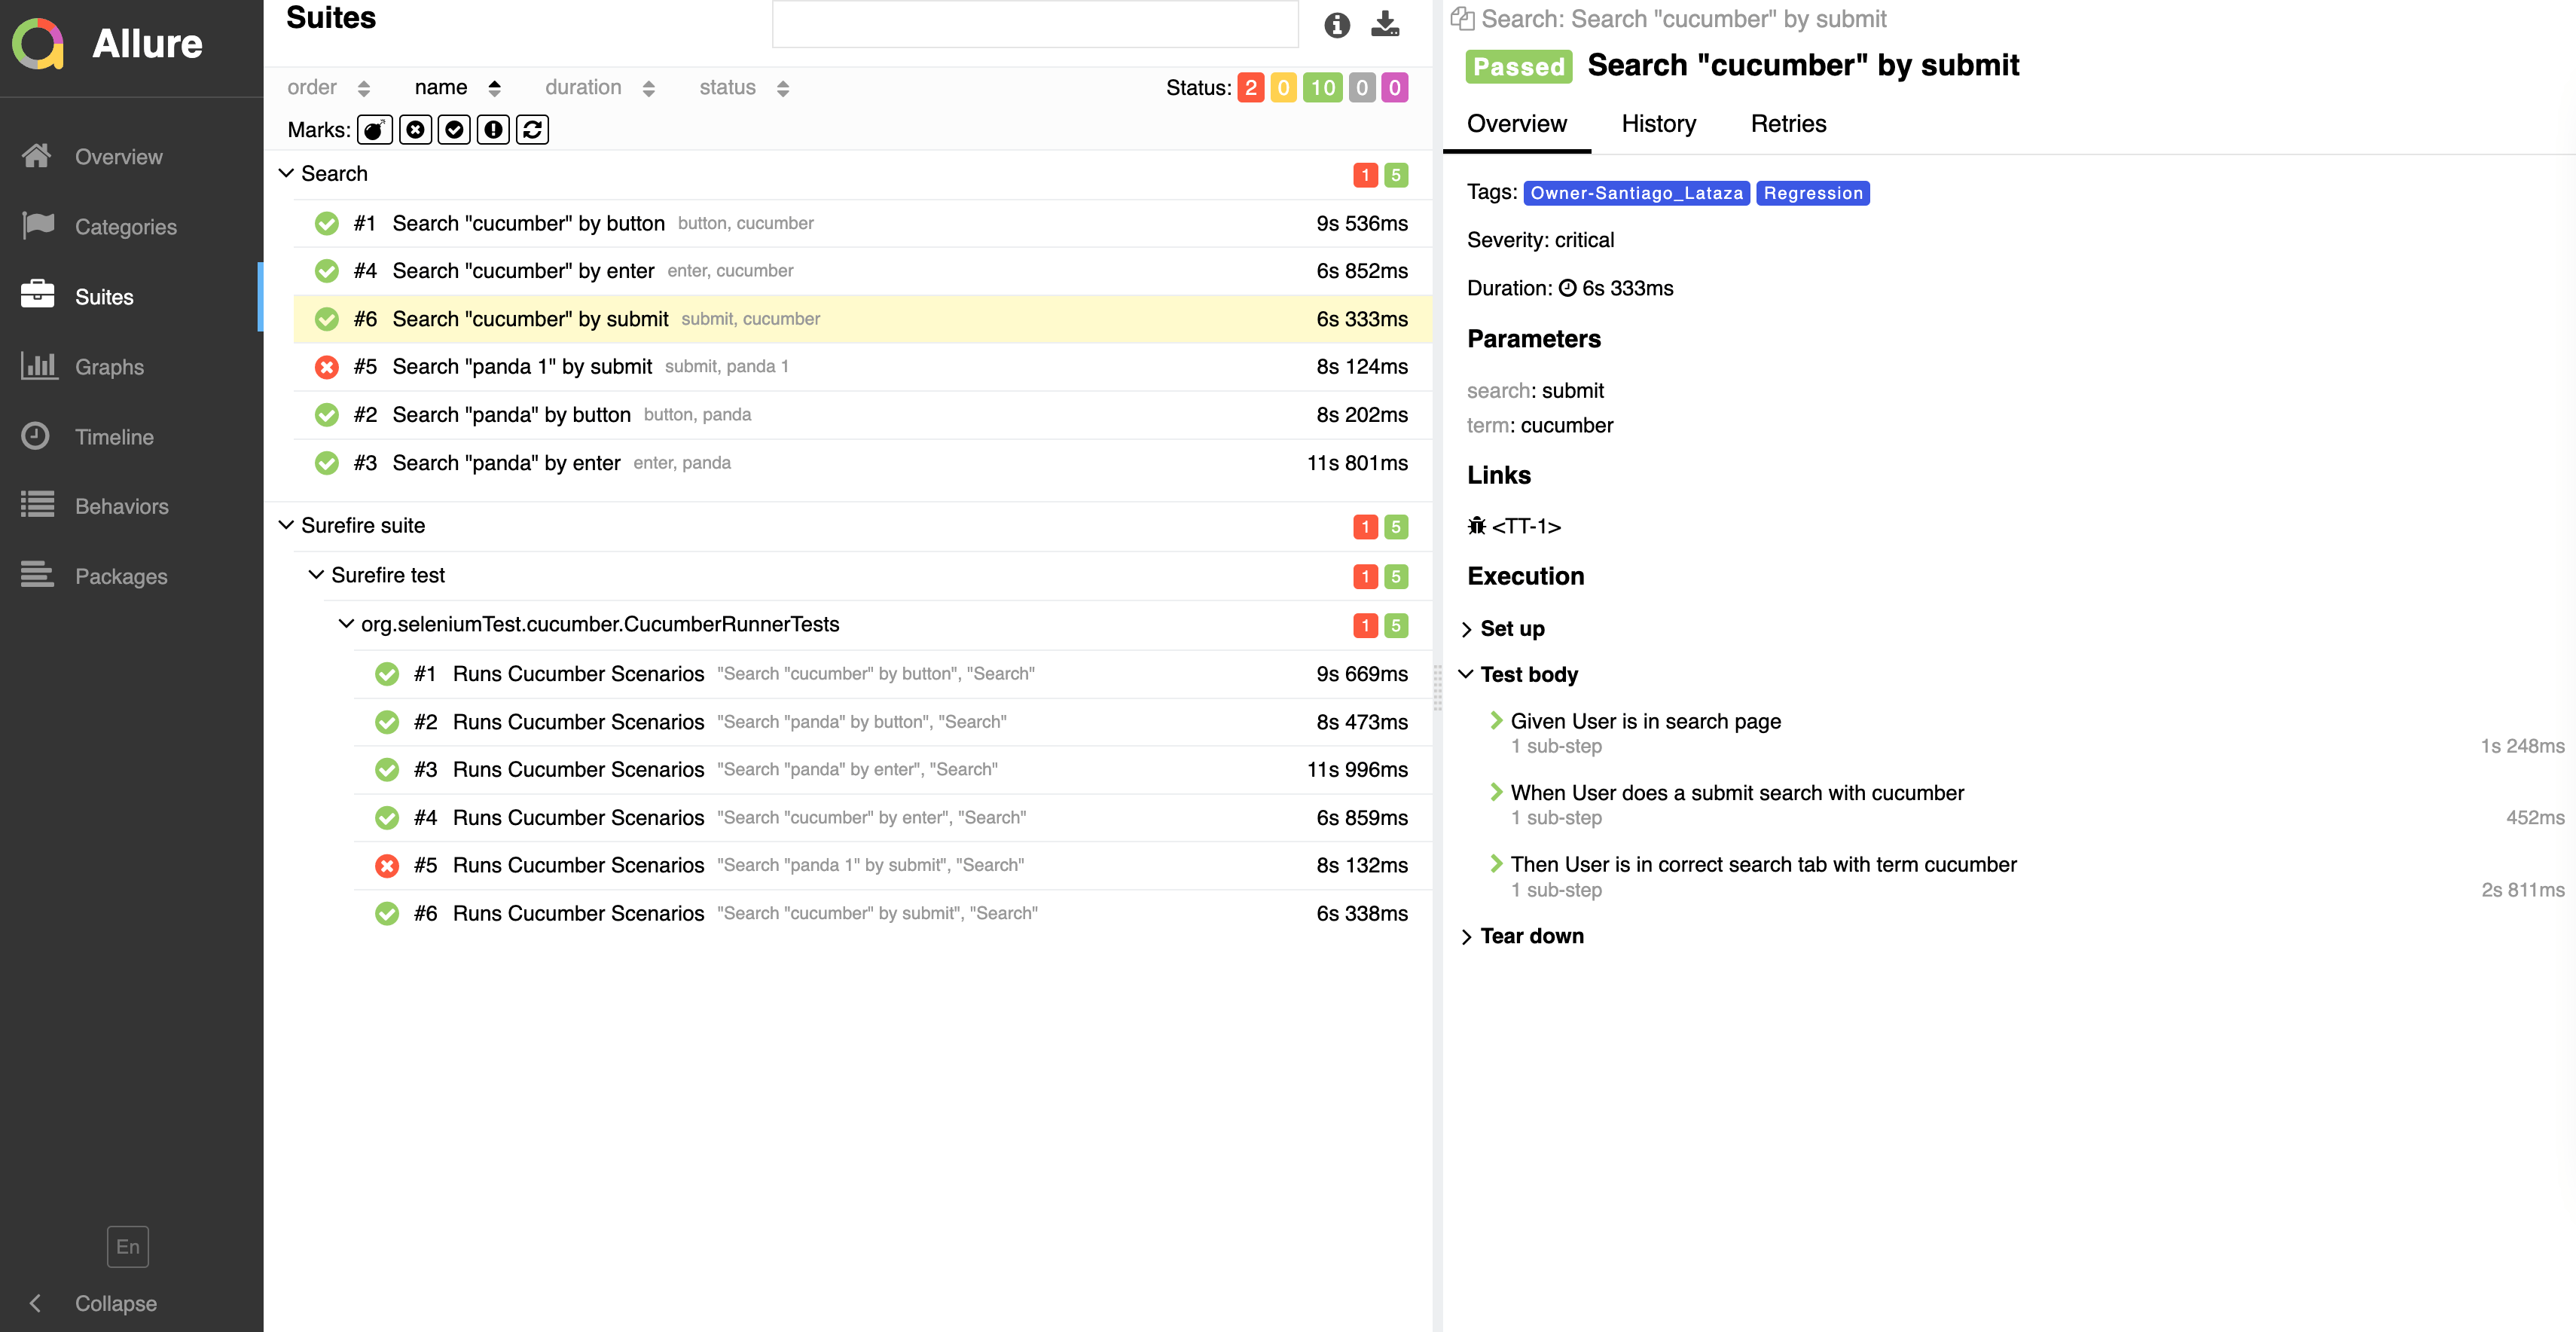2576x1332 pixels.
Task: Click the green passed count status filter
Action: pos(1322,88)
